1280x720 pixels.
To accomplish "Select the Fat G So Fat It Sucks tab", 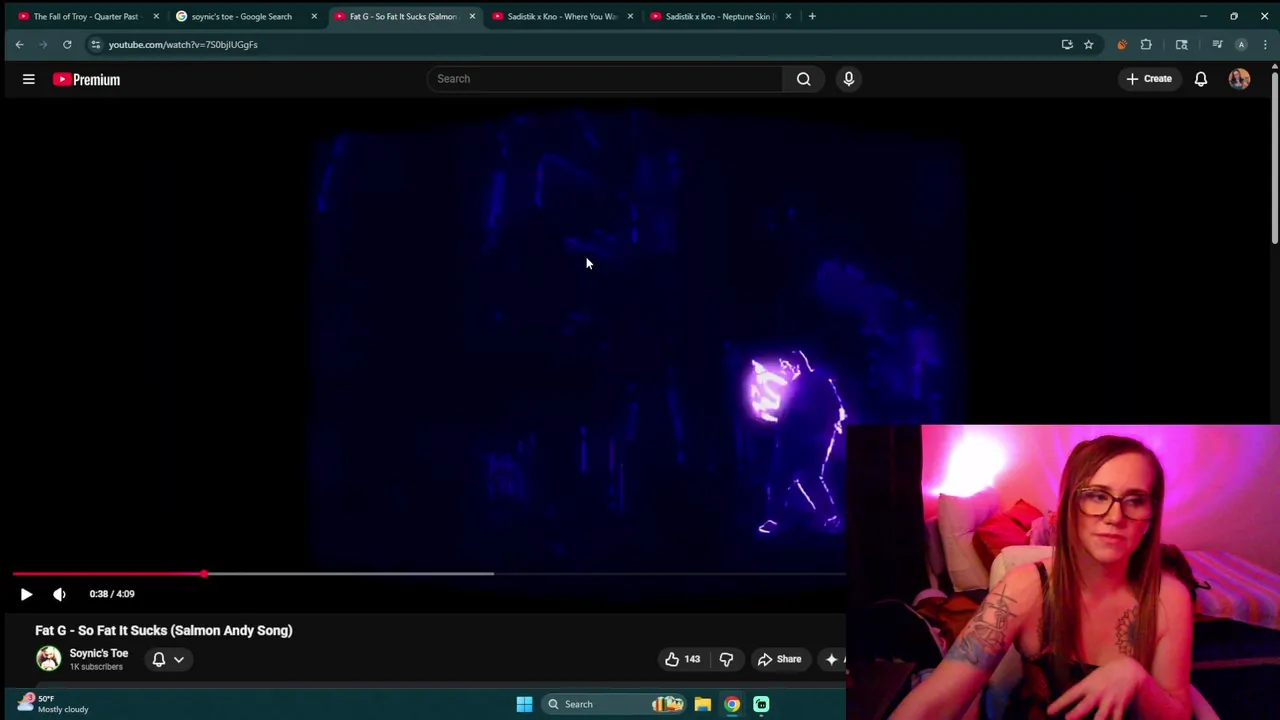I will (x=402, y=16).
